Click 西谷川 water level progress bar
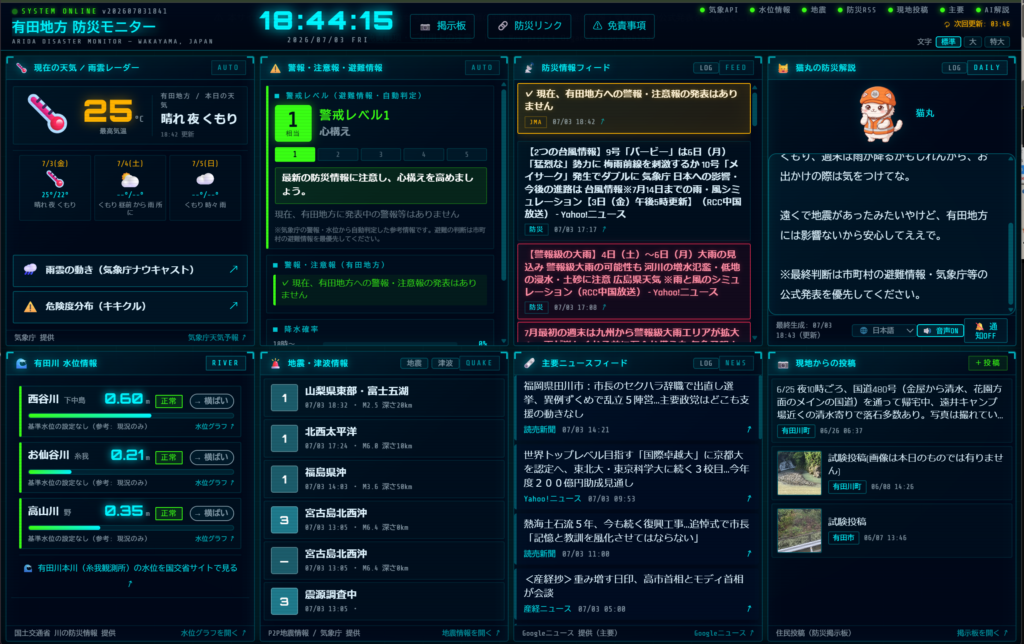The width and height of the screenshot is (1024, 644). (x=131, y=415)
